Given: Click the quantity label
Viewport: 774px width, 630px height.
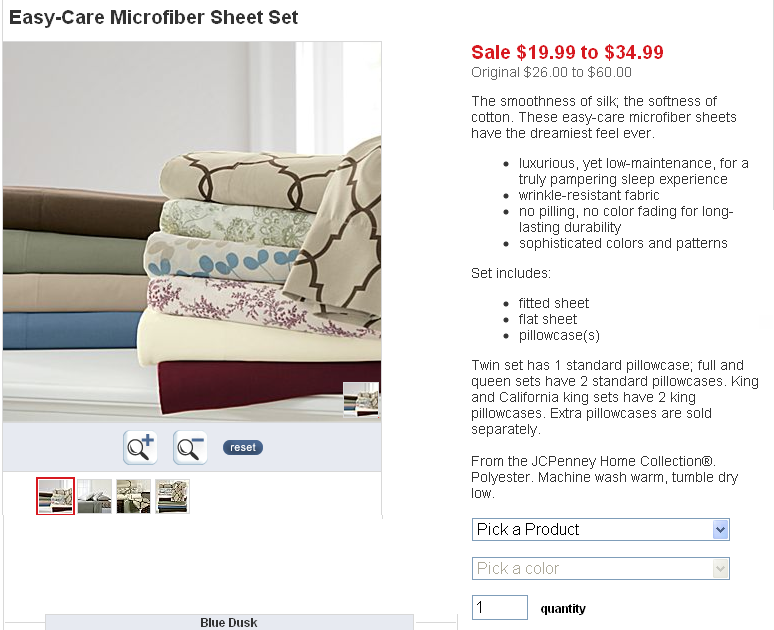Looking at the screenshot, I should pos(563,609).
